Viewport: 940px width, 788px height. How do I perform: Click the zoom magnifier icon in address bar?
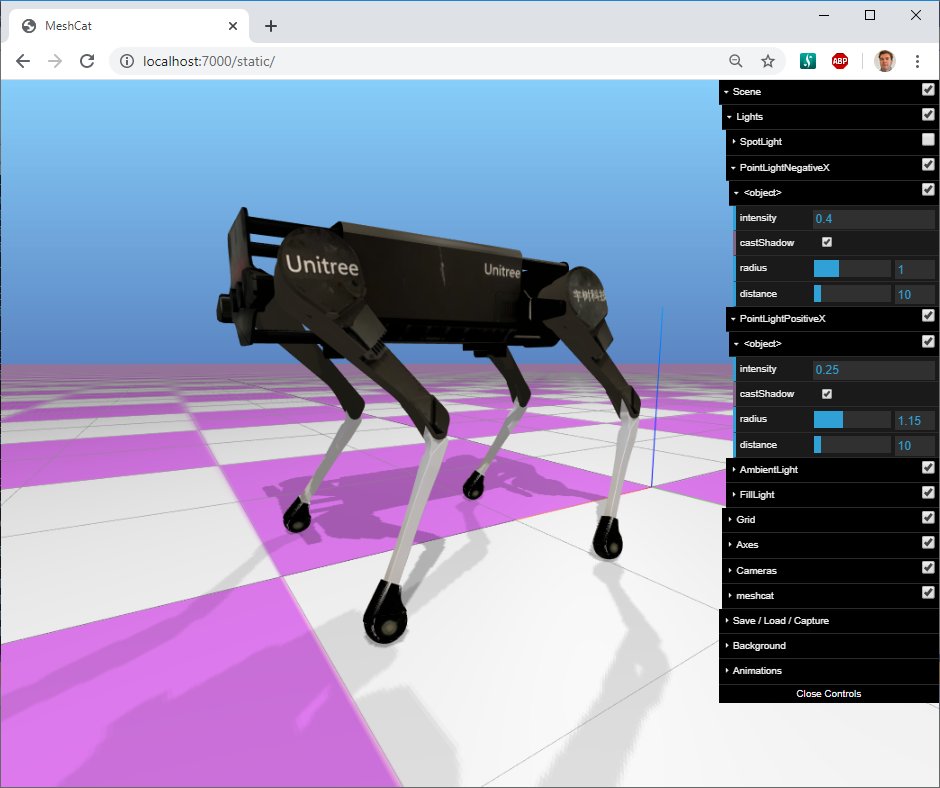[x=736, y=61]
